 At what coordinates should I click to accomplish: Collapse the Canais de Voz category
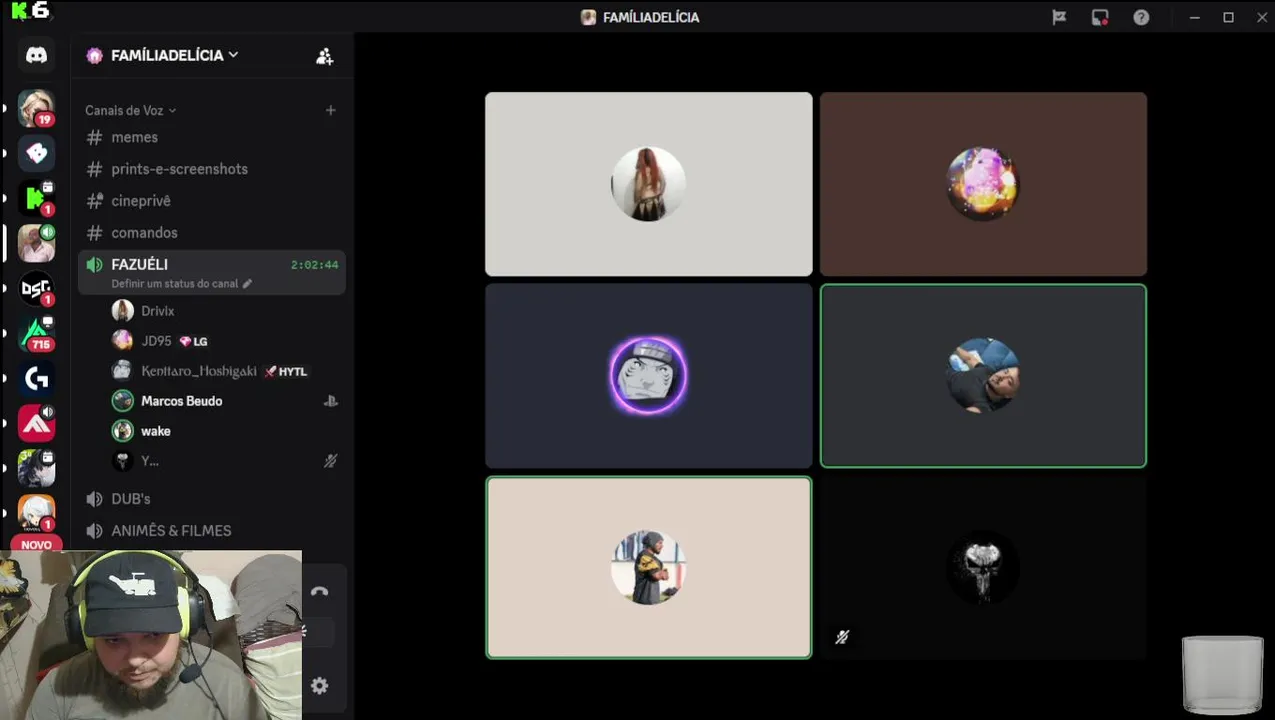pos(130,110)
